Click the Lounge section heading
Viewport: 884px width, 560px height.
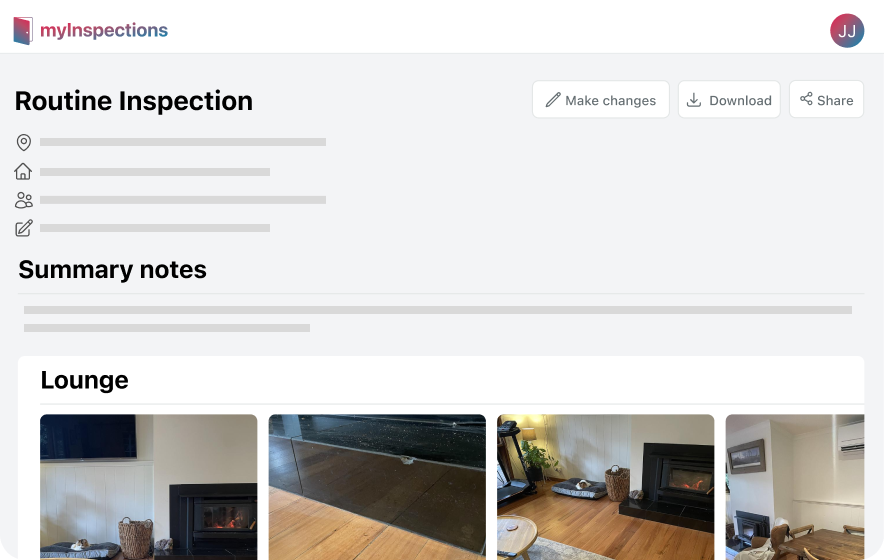pyautogui.click(x=85, y=380)
